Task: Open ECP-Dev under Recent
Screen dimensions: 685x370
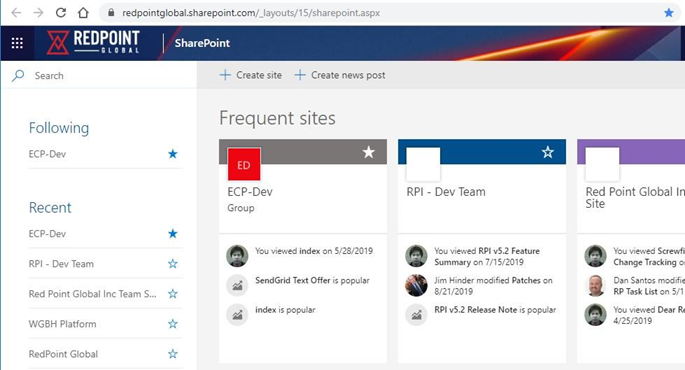Action: coord(47,234)
